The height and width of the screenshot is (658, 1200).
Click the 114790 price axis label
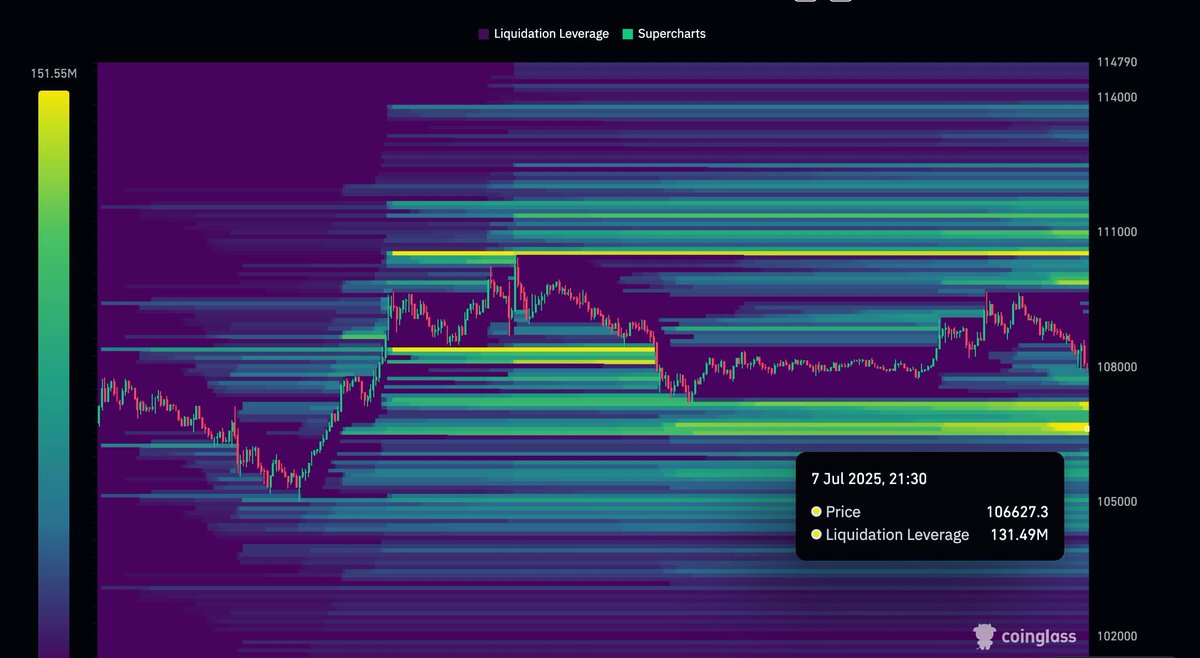[1117, 62]
